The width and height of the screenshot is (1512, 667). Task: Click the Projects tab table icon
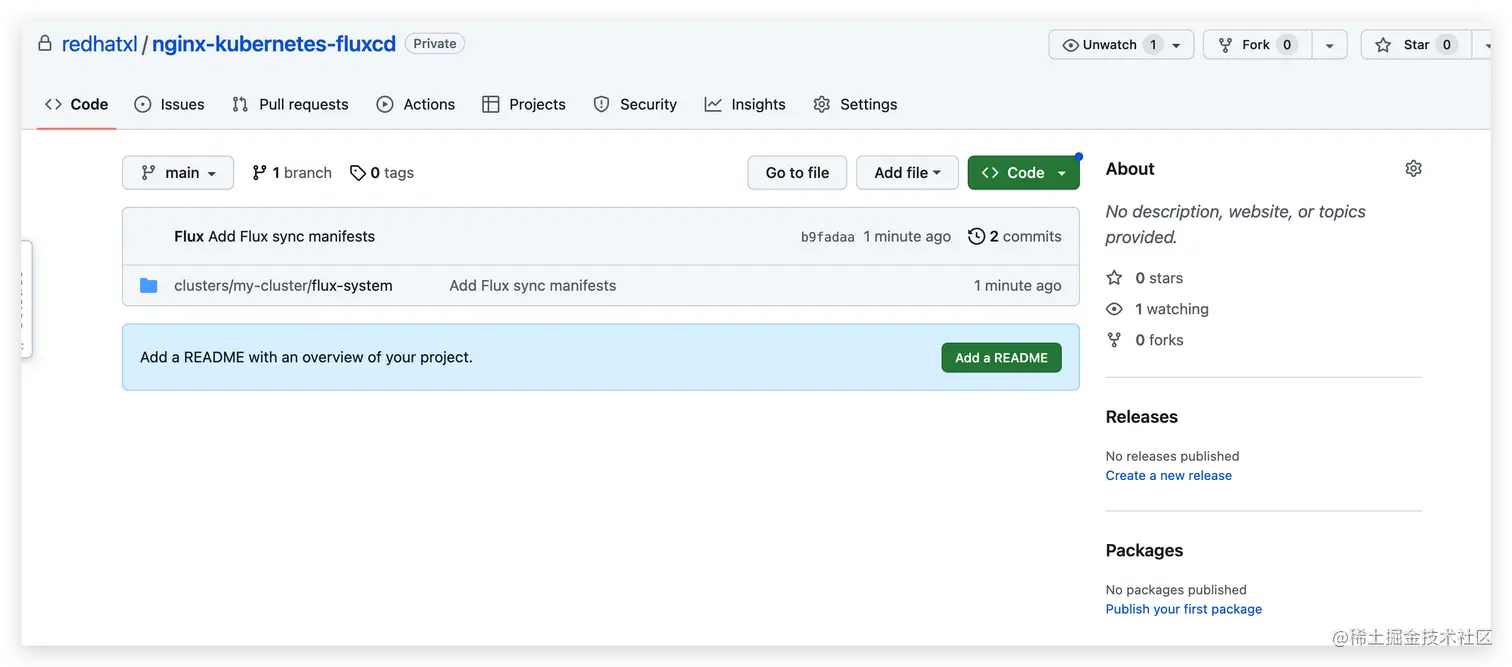tap(490, 104)
